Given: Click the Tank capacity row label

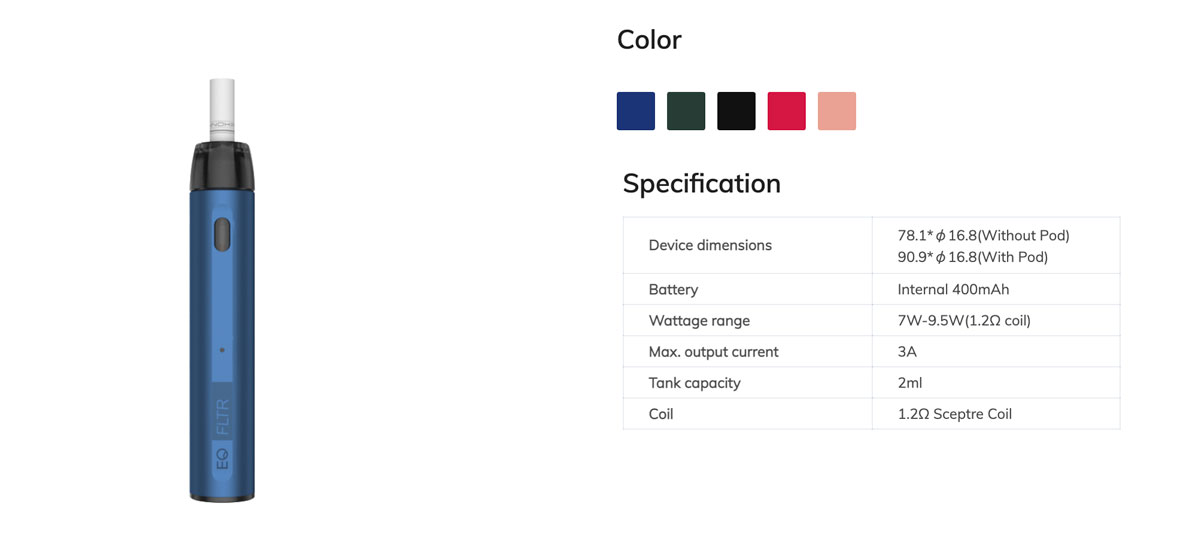Looking at the screenshot, I should click(694, 383).
